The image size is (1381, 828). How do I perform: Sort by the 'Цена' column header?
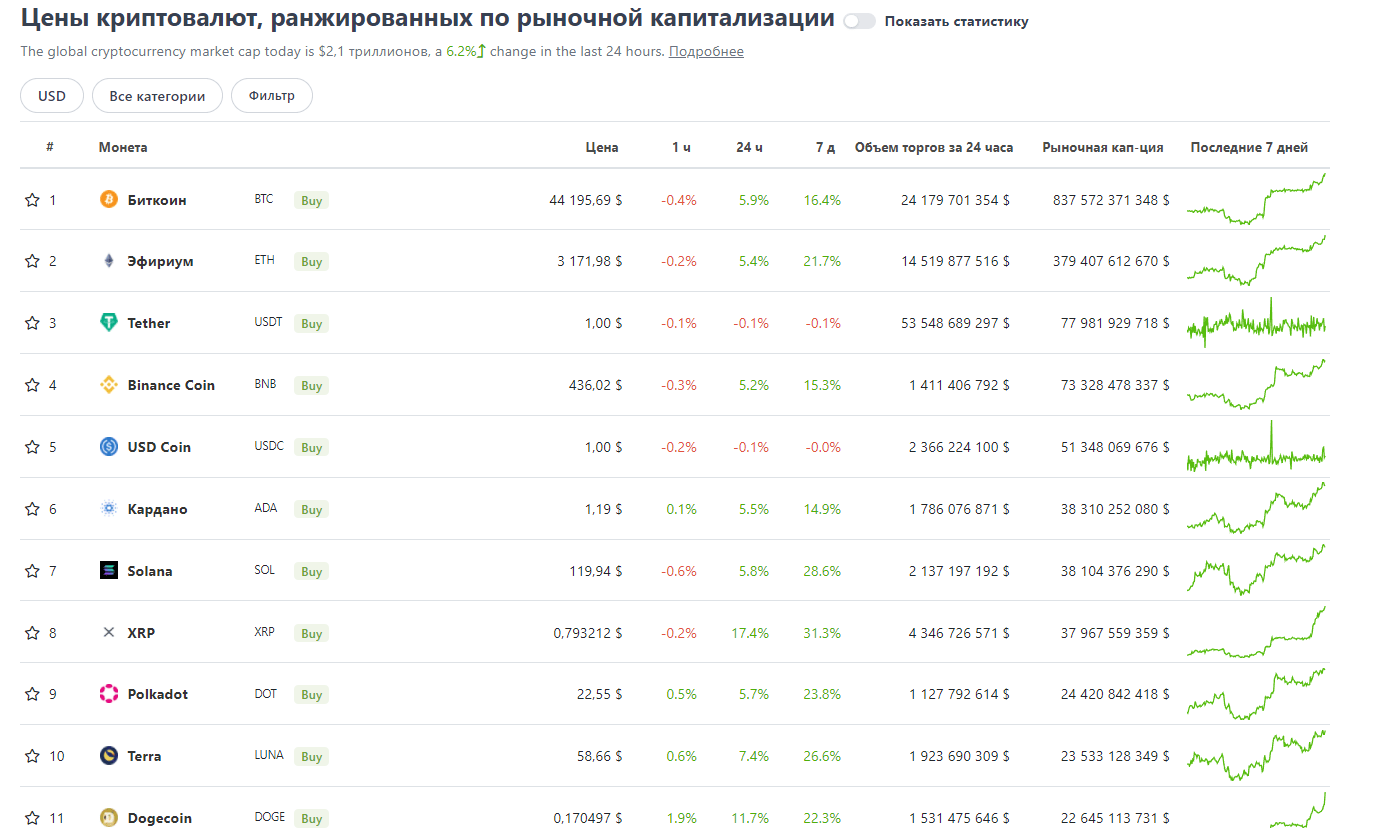point(602,147)
